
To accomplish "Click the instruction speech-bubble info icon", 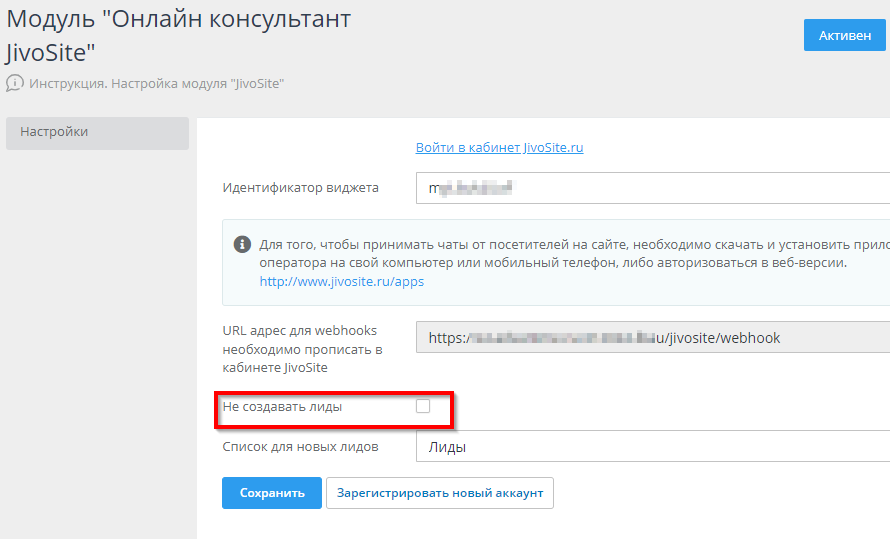I will (15, 84).
